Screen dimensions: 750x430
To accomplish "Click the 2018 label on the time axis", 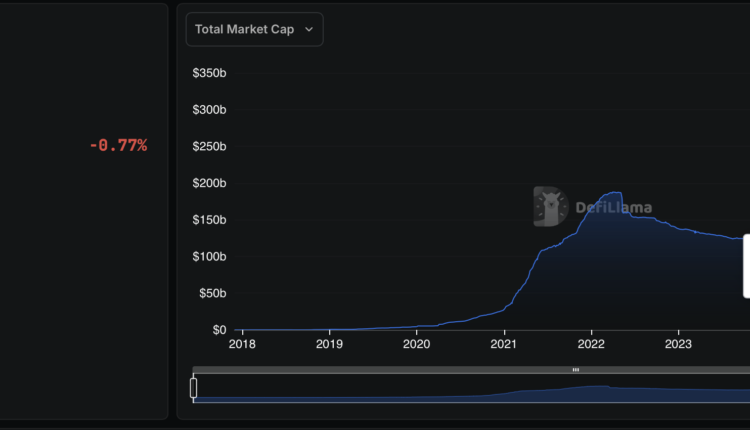I will click(x=241, y=345).
